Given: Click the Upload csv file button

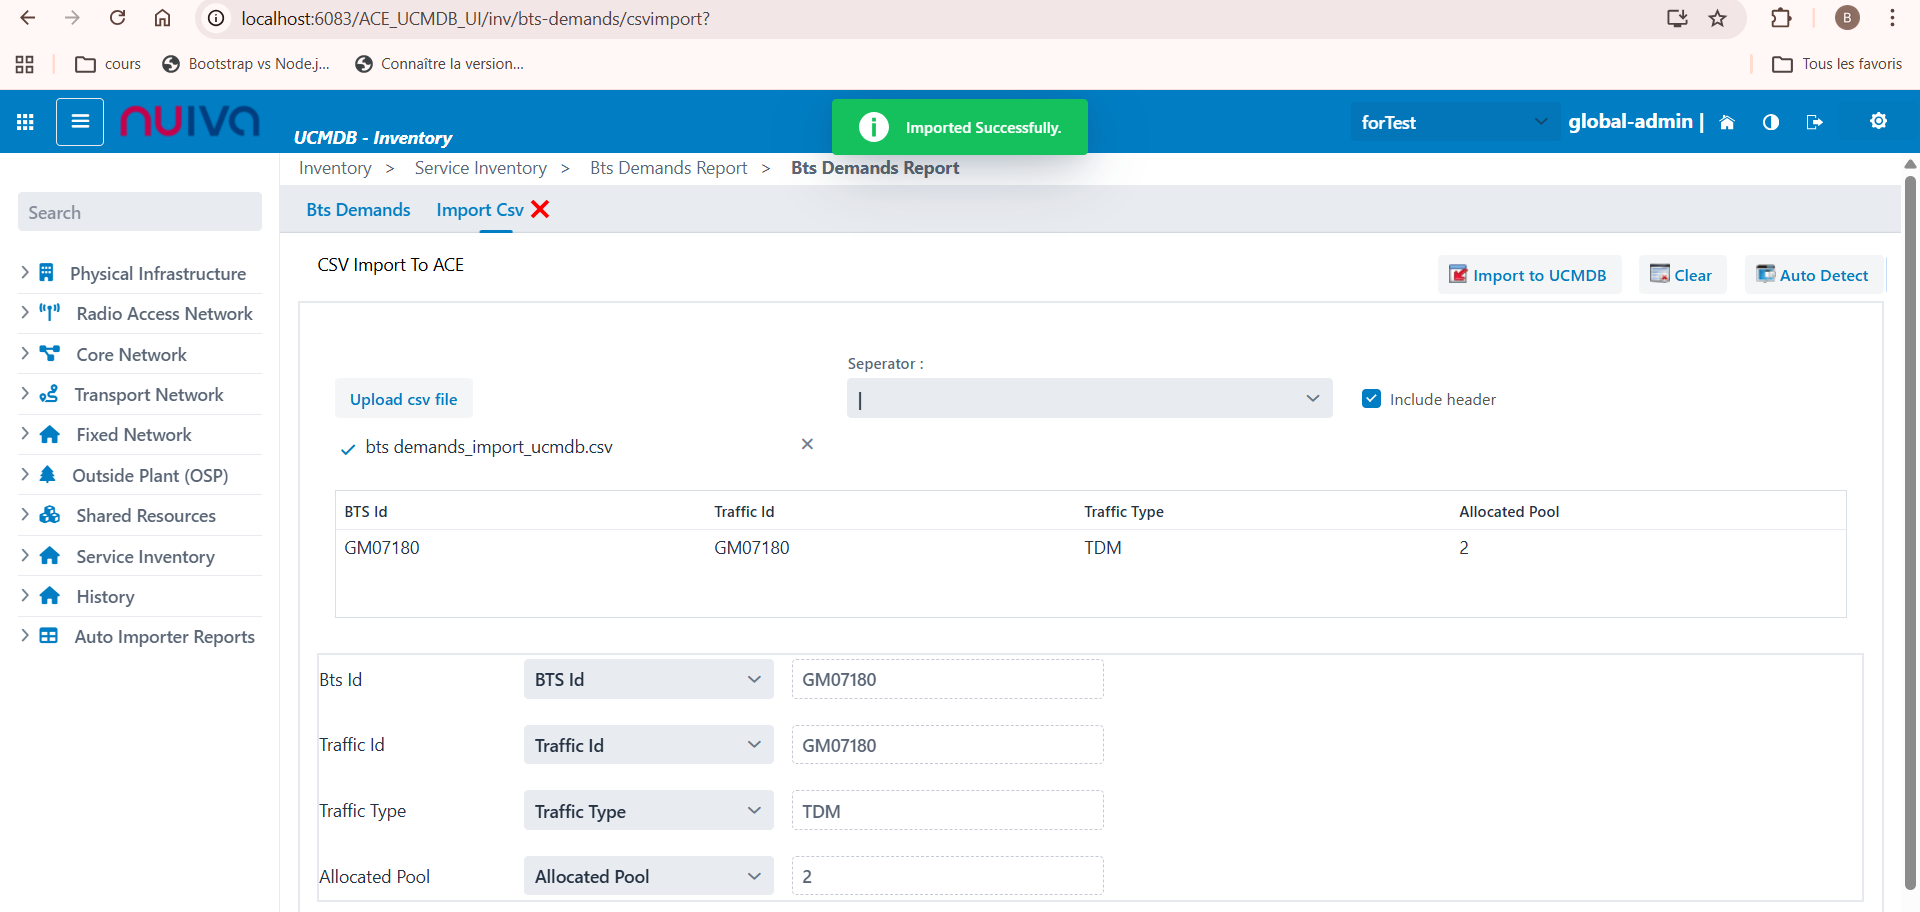Looking at the screenshot, I should (403, 399).
